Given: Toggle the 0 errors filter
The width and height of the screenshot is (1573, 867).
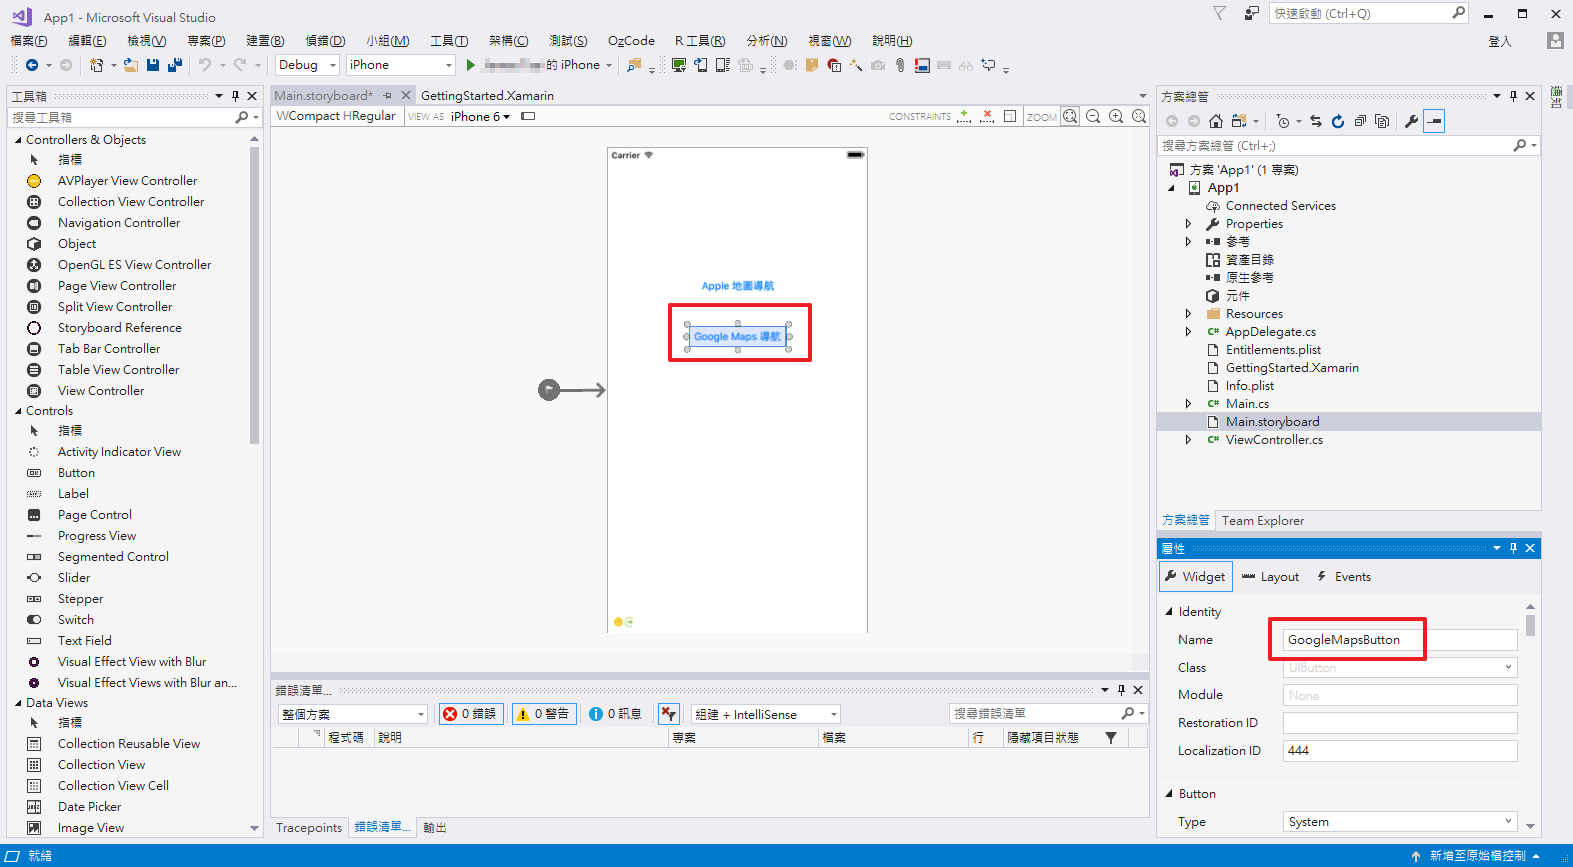Looking at the screenshot, I should point(470,714).
